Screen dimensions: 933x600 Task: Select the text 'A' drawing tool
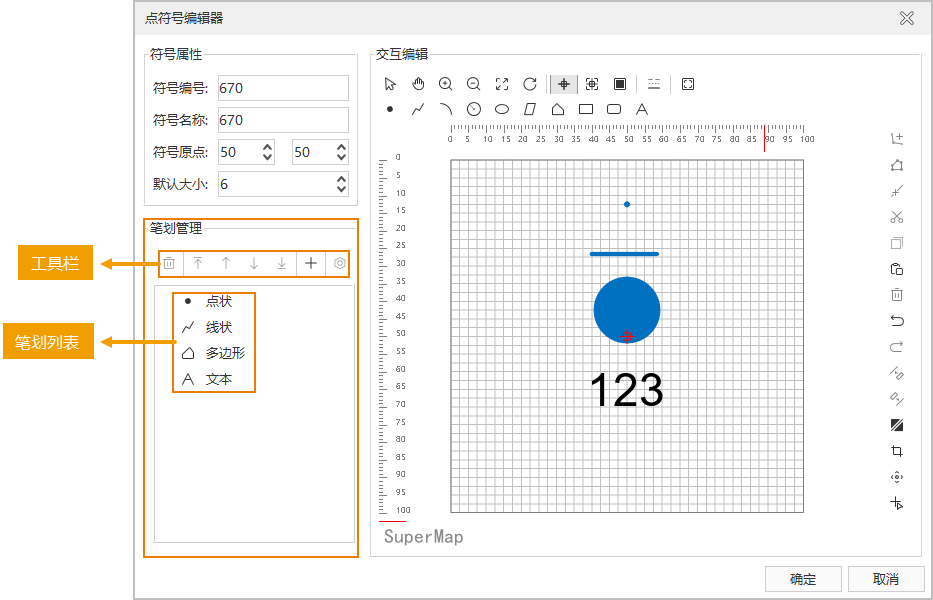point(642,109)
